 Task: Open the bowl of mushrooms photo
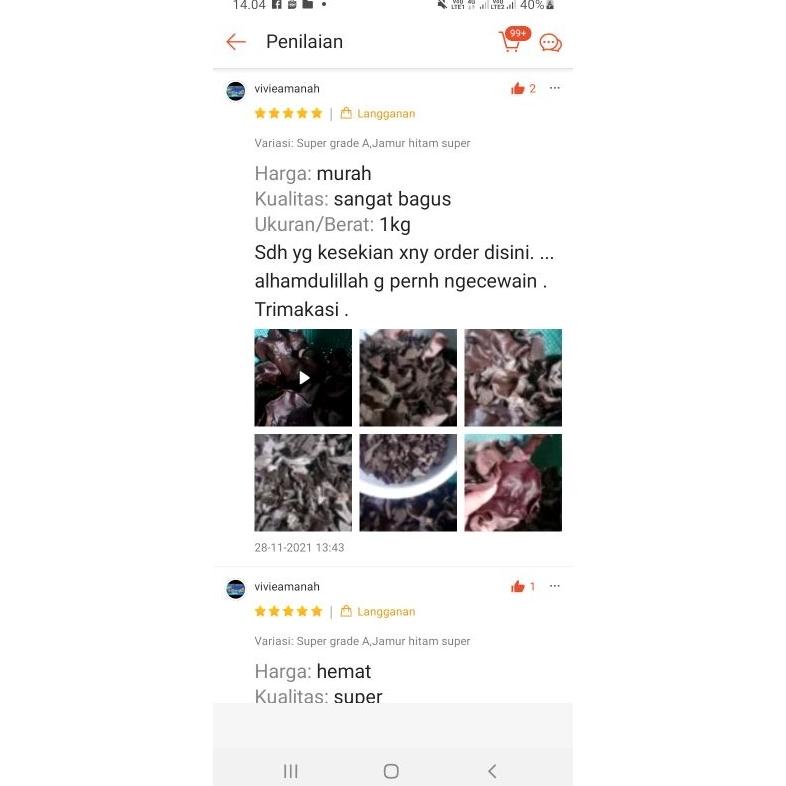[x=408, y=483]
